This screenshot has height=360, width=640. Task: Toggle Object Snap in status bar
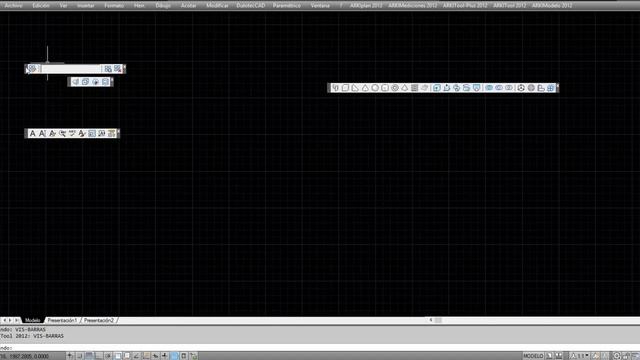coord(118,356)
